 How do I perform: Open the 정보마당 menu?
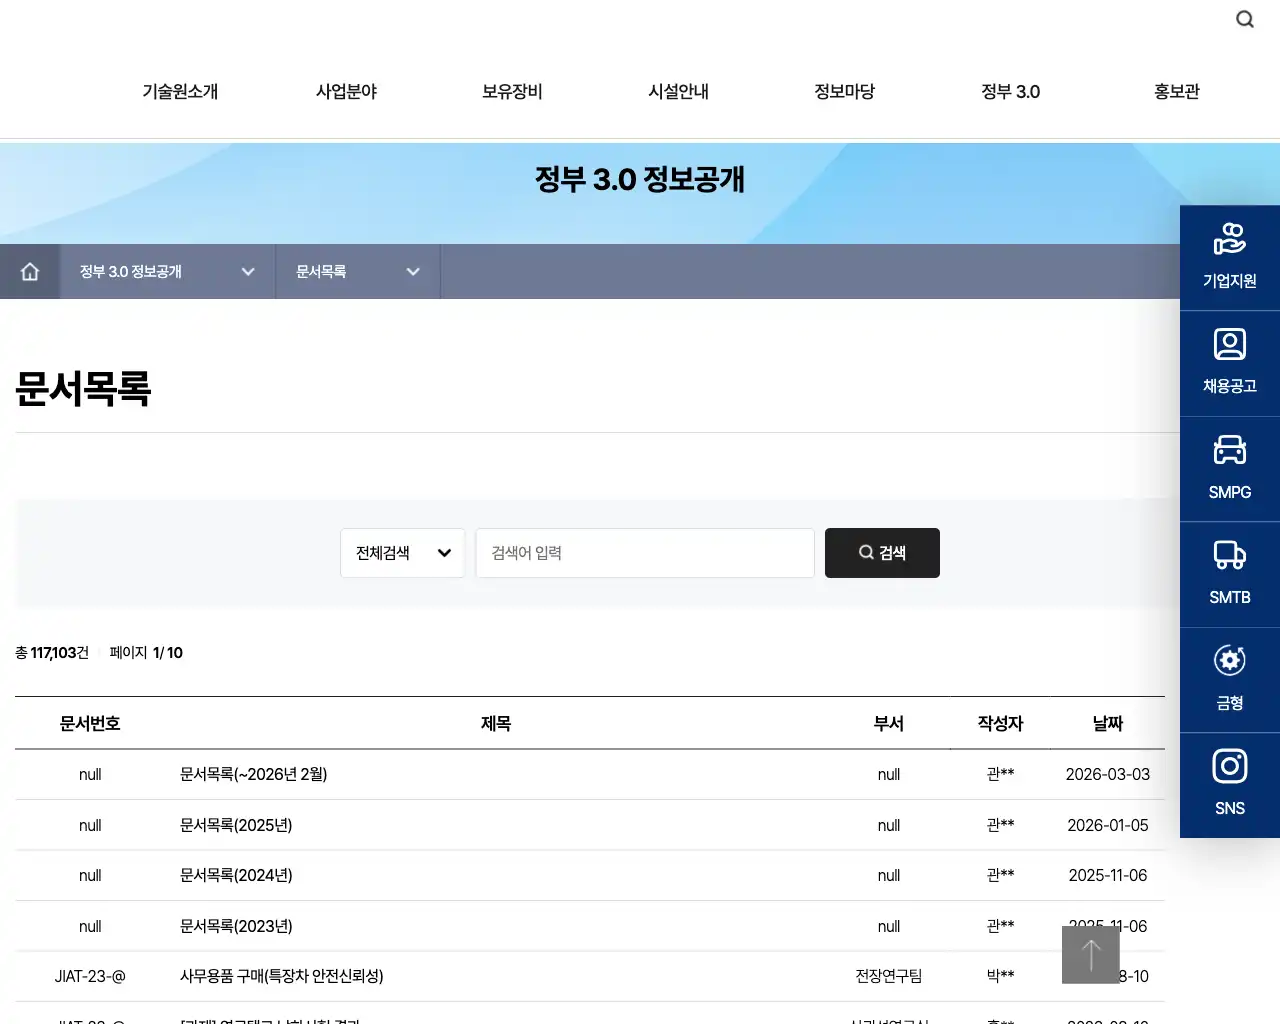[x=844, y=91]
